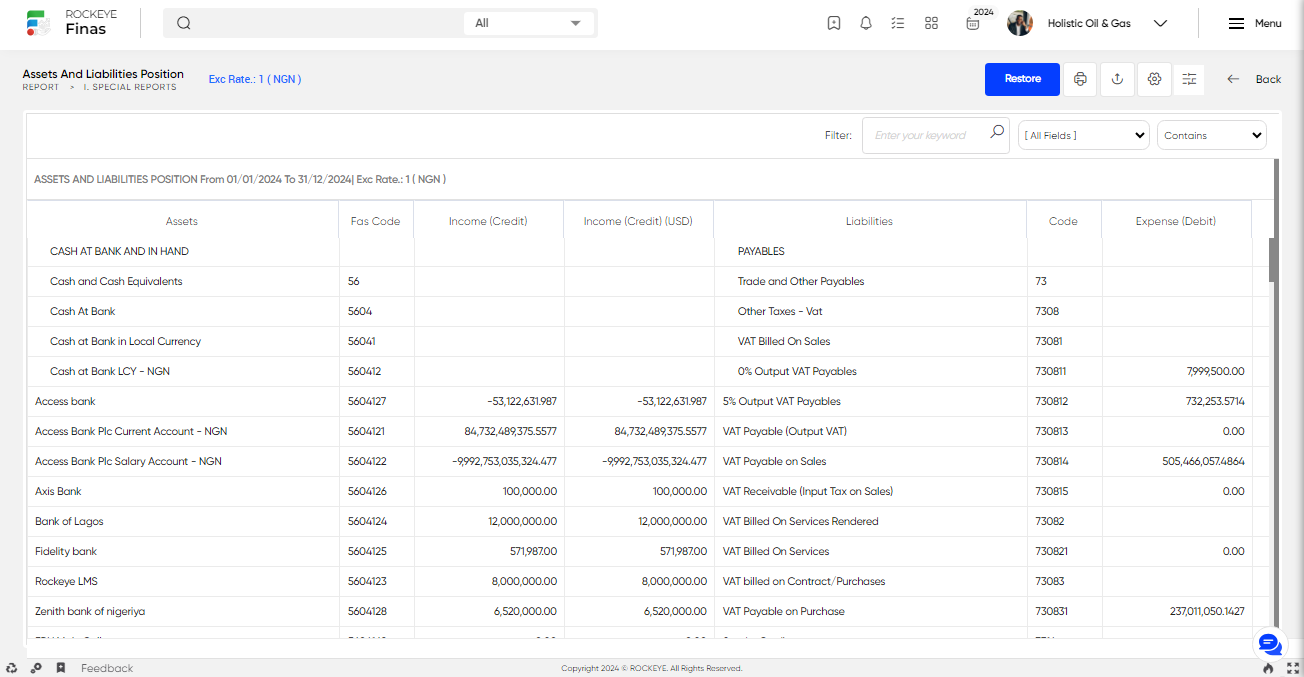Image resolution: width=1304 pixels, height=677 pixels.
Task: Click the Rockeye LMS asset row
Action: point(66,582)
